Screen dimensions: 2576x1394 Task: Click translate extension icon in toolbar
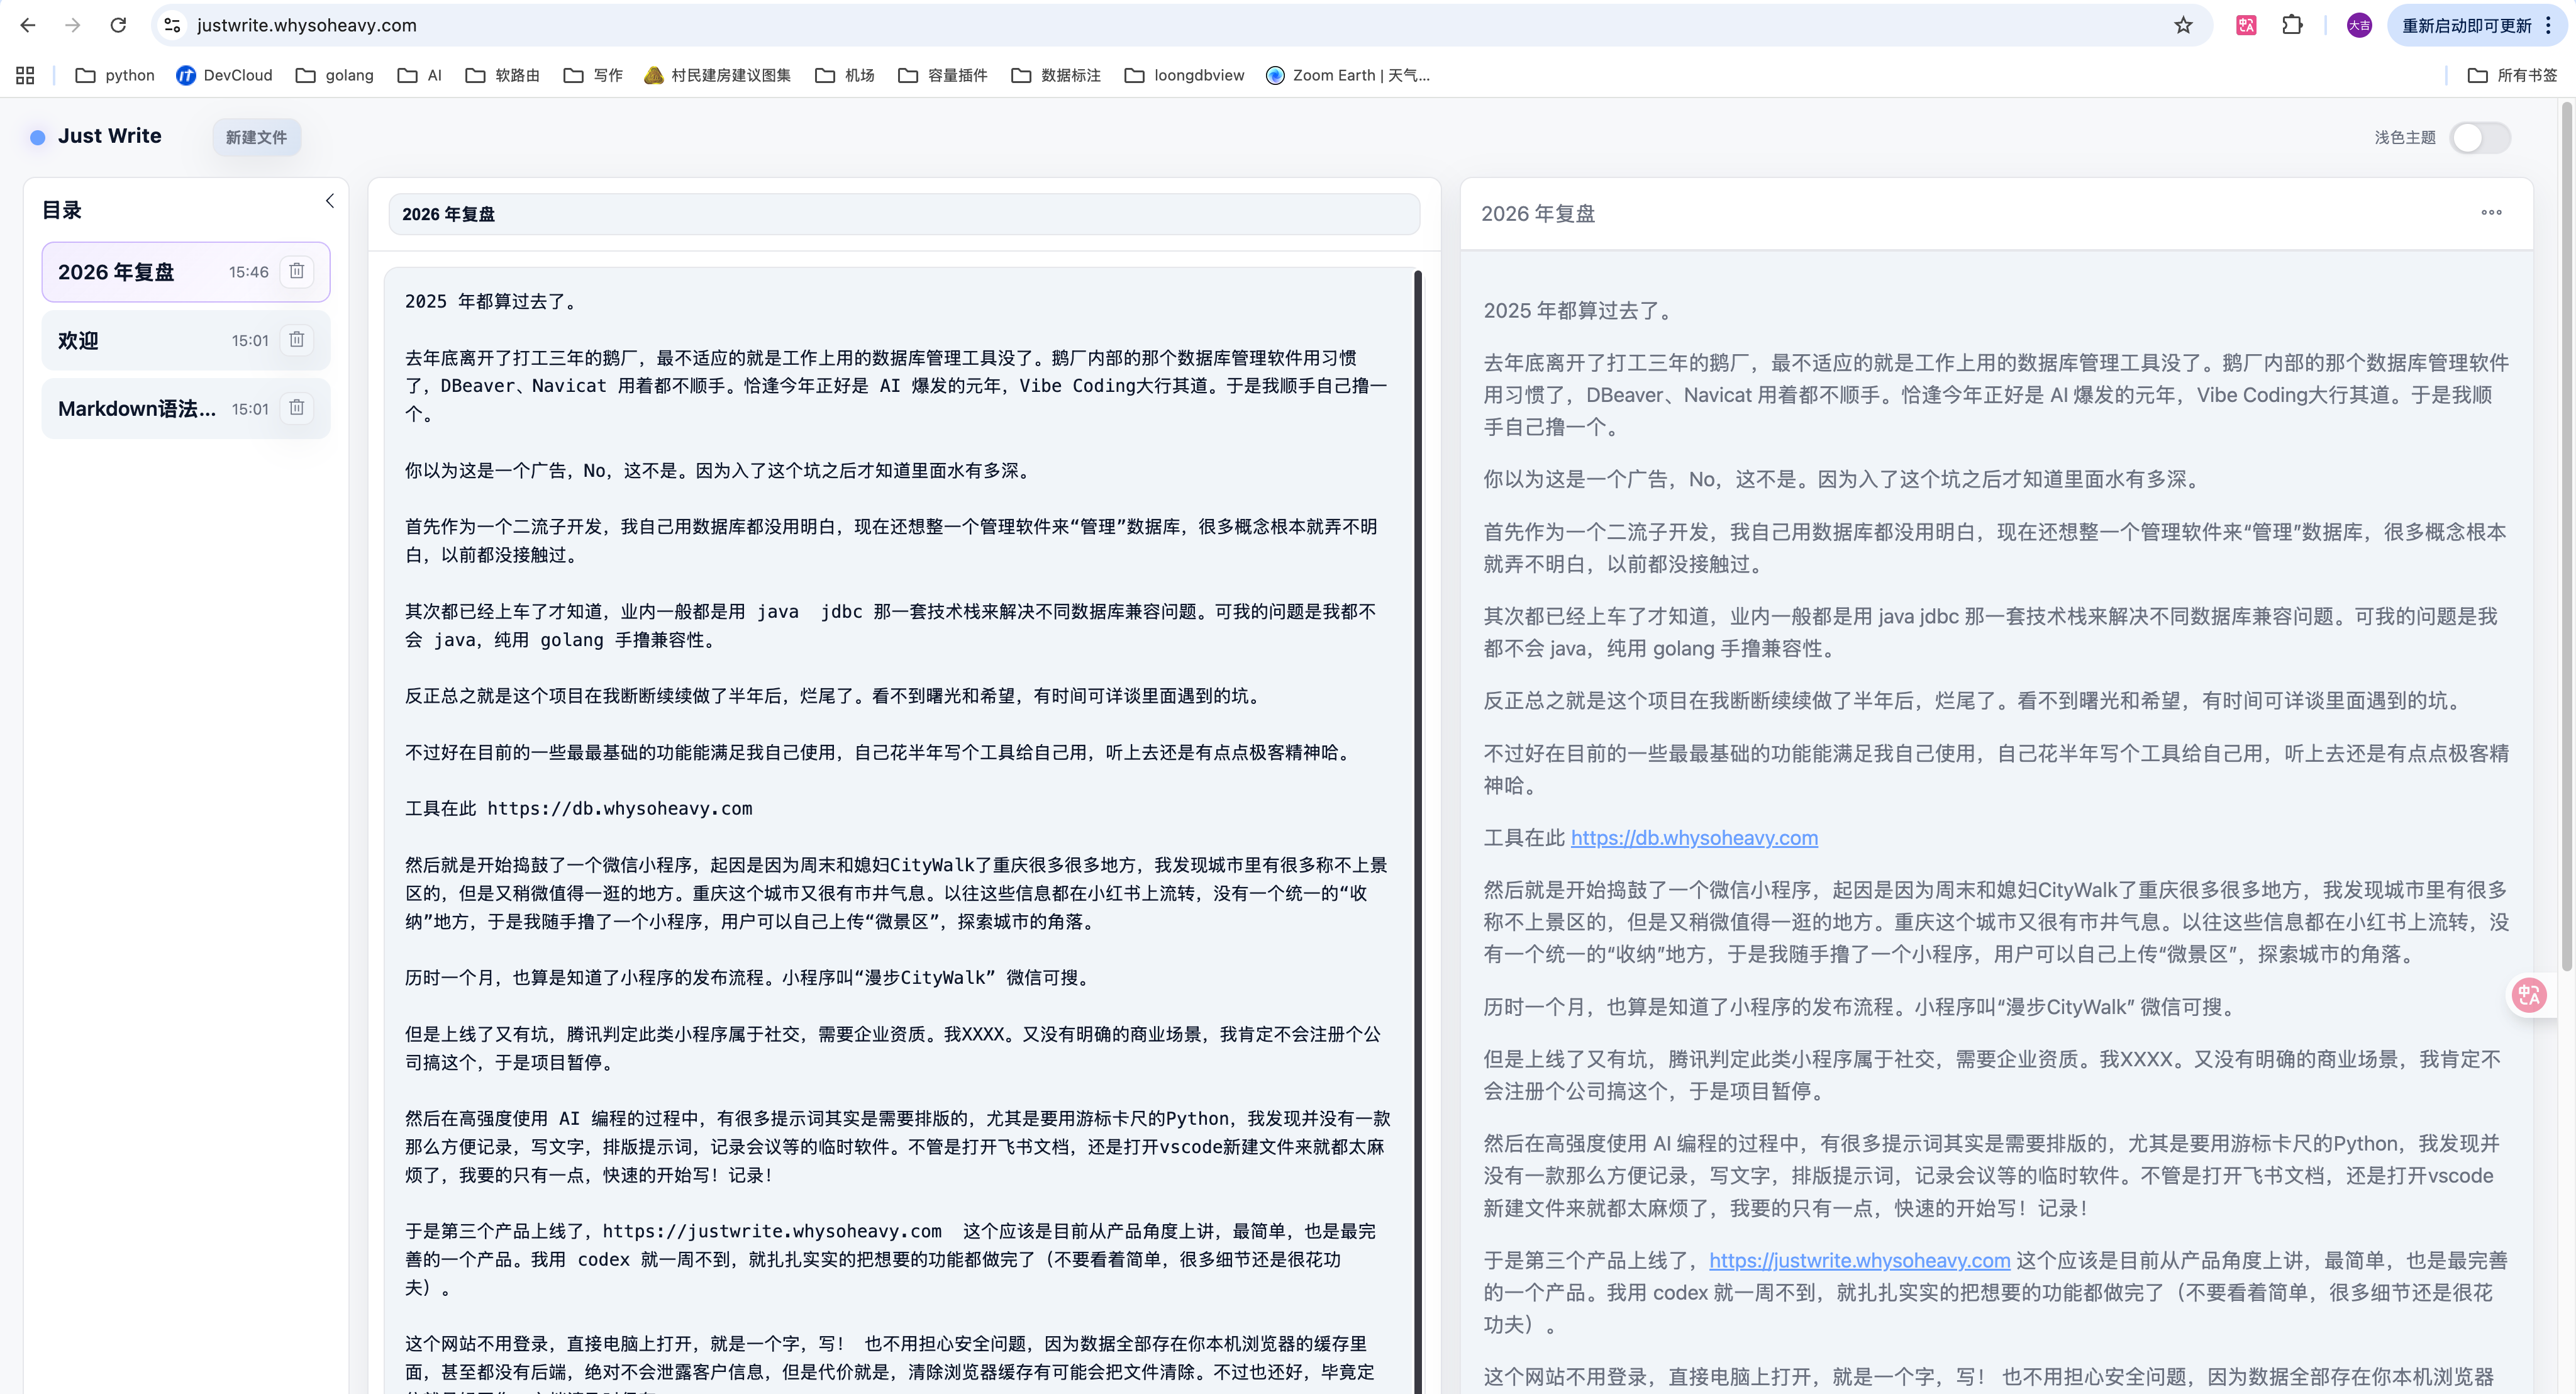pos(2246,25)
